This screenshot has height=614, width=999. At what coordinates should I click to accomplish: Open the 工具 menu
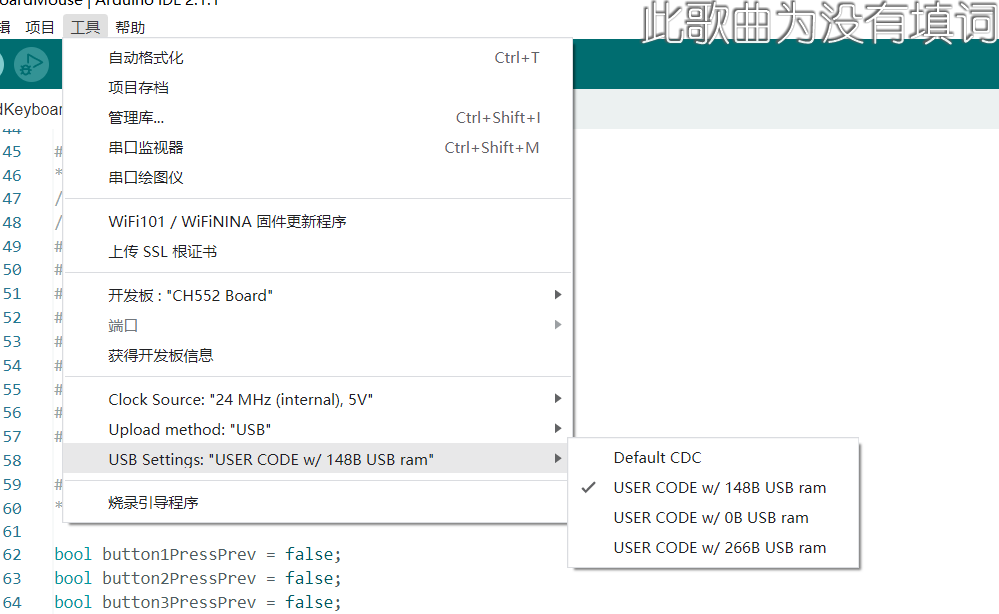coord(85,27)
